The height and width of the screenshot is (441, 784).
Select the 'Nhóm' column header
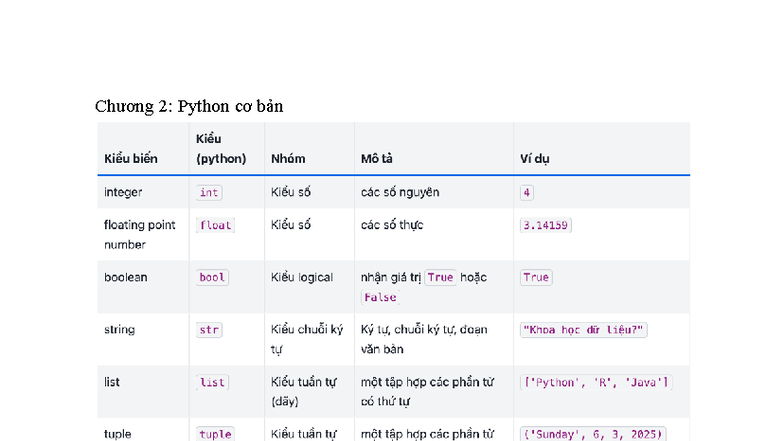(x=288, y=158)
